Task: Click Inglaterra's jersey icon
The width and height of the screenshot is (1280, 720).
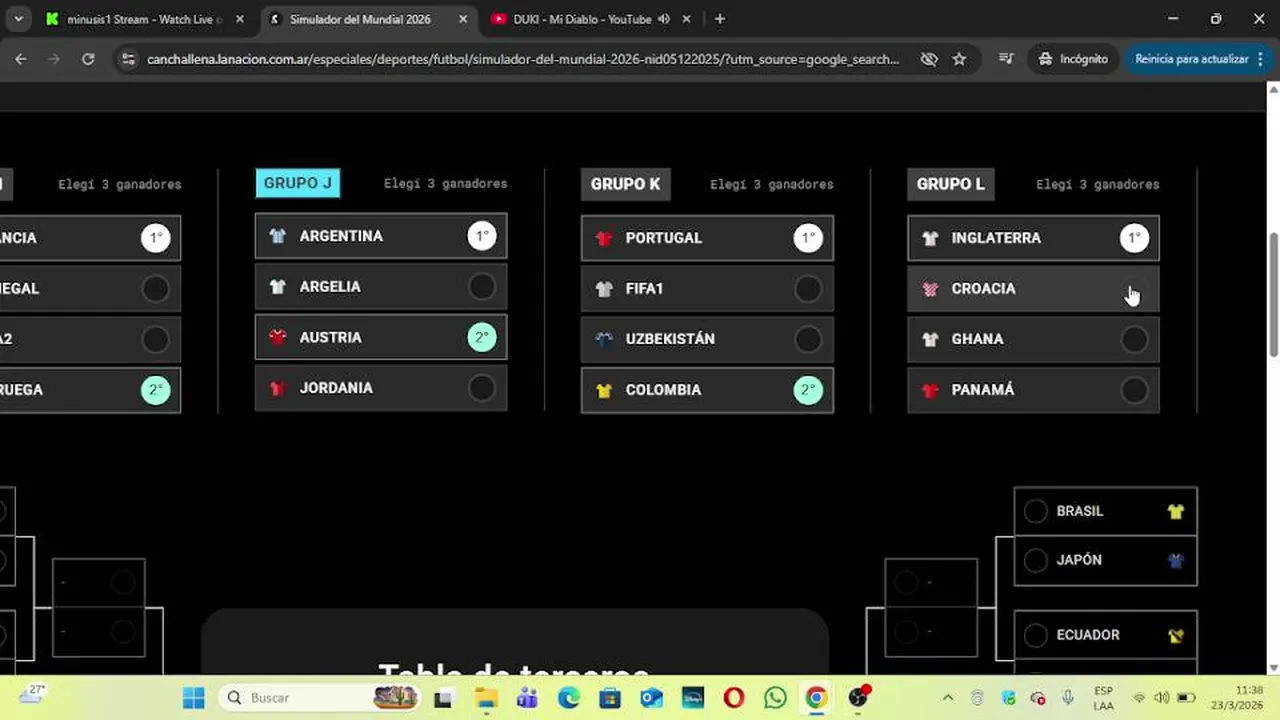Action: [930, 238]
